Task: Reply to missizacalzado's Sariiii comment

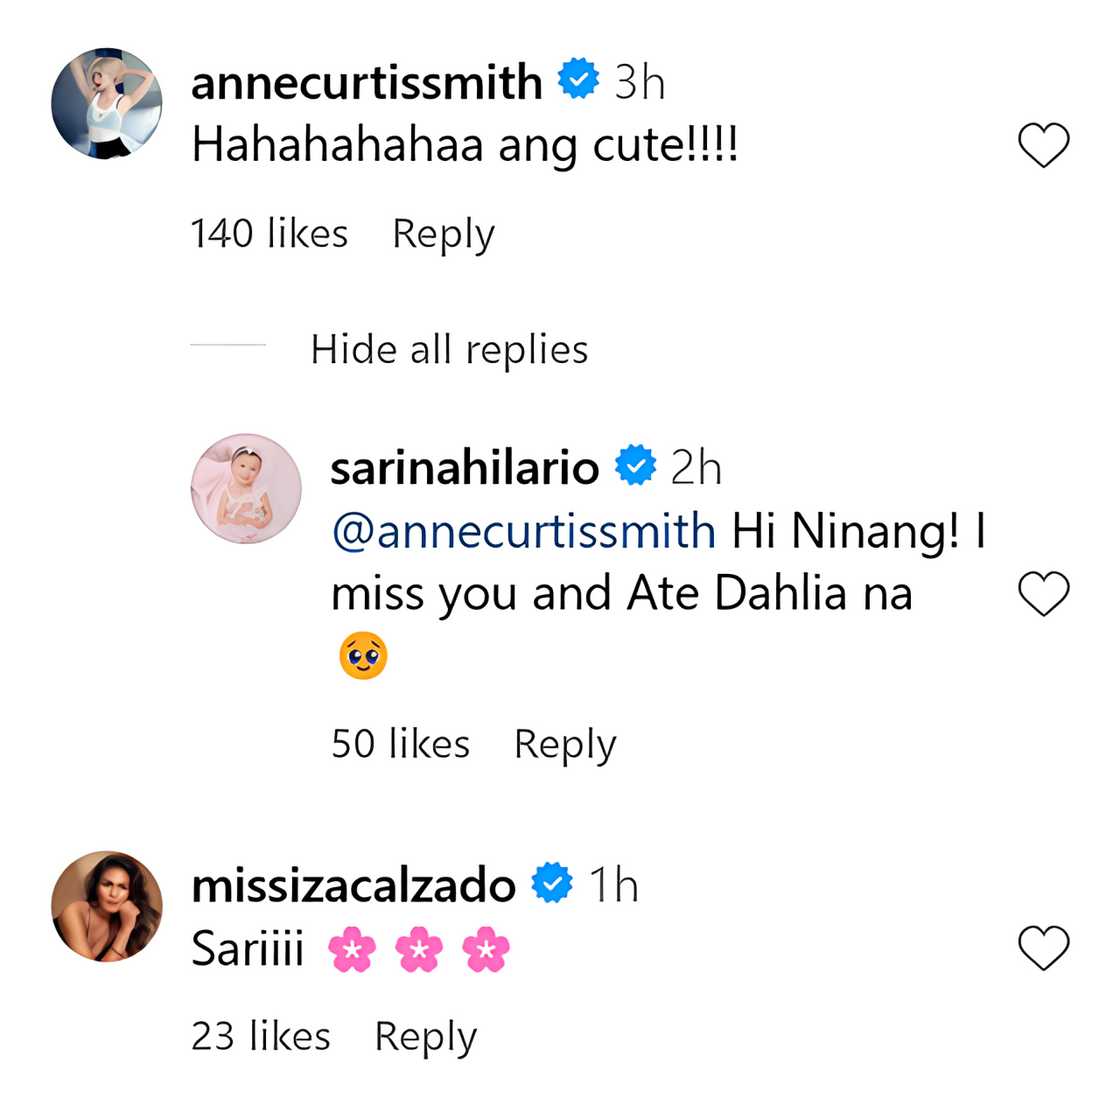Action: coord(425,1037)
